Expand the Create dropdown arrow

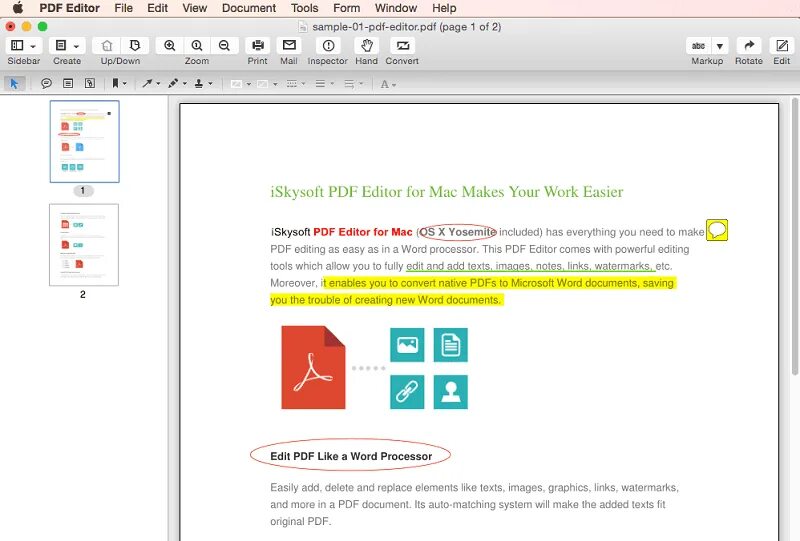click(x=77, y=46)
